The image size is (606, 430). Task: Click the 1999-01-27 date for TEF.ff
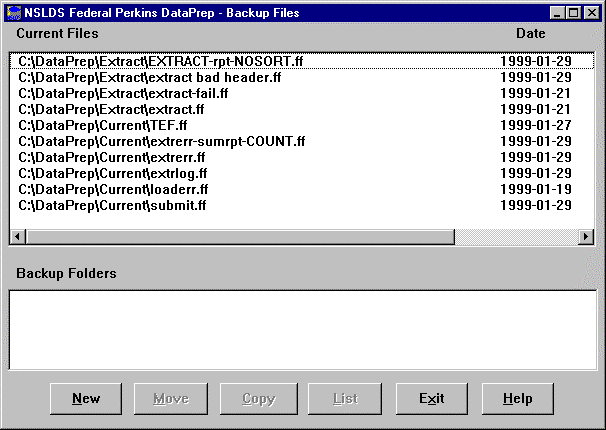point(536,125)
